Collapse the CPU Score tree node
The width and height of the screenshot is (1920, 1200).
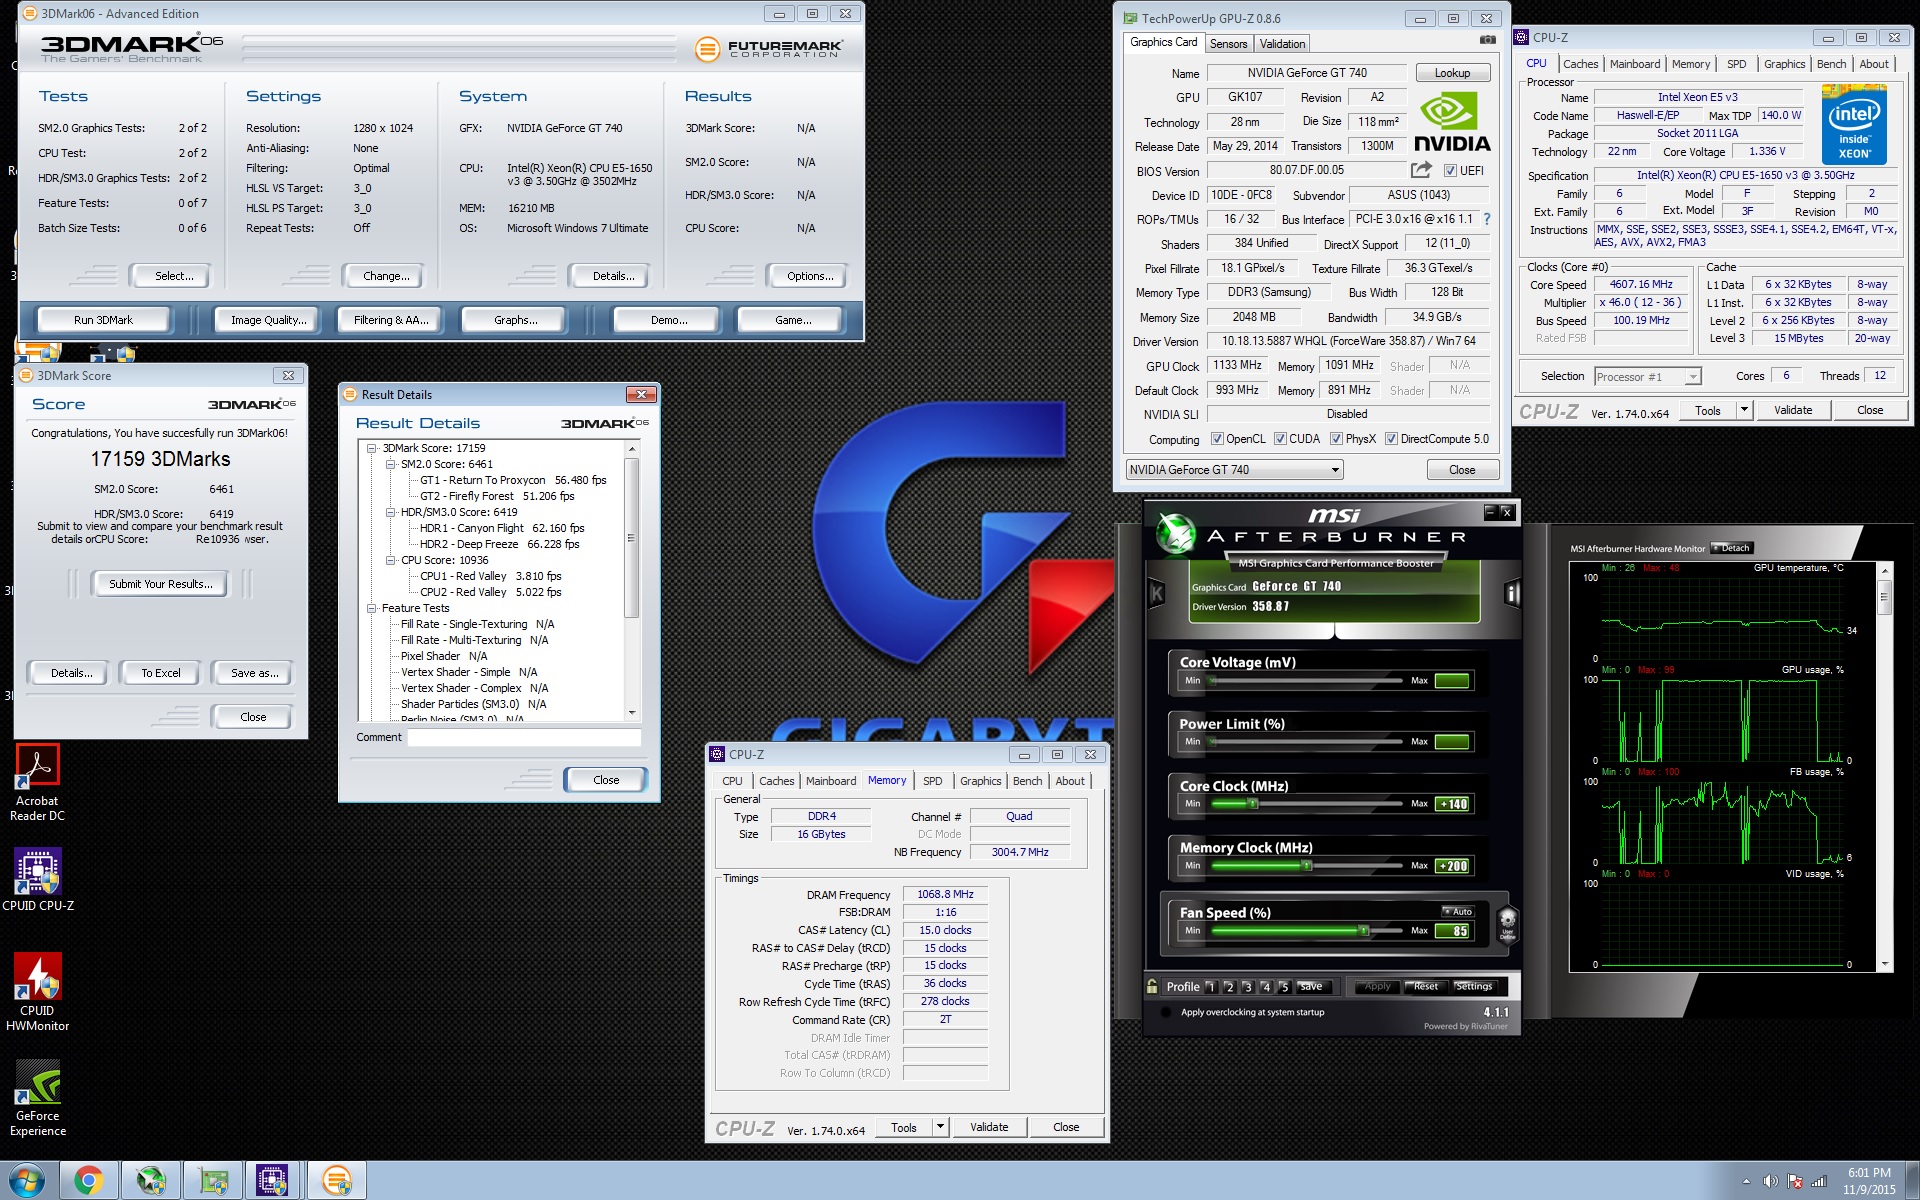coord(391,560)
